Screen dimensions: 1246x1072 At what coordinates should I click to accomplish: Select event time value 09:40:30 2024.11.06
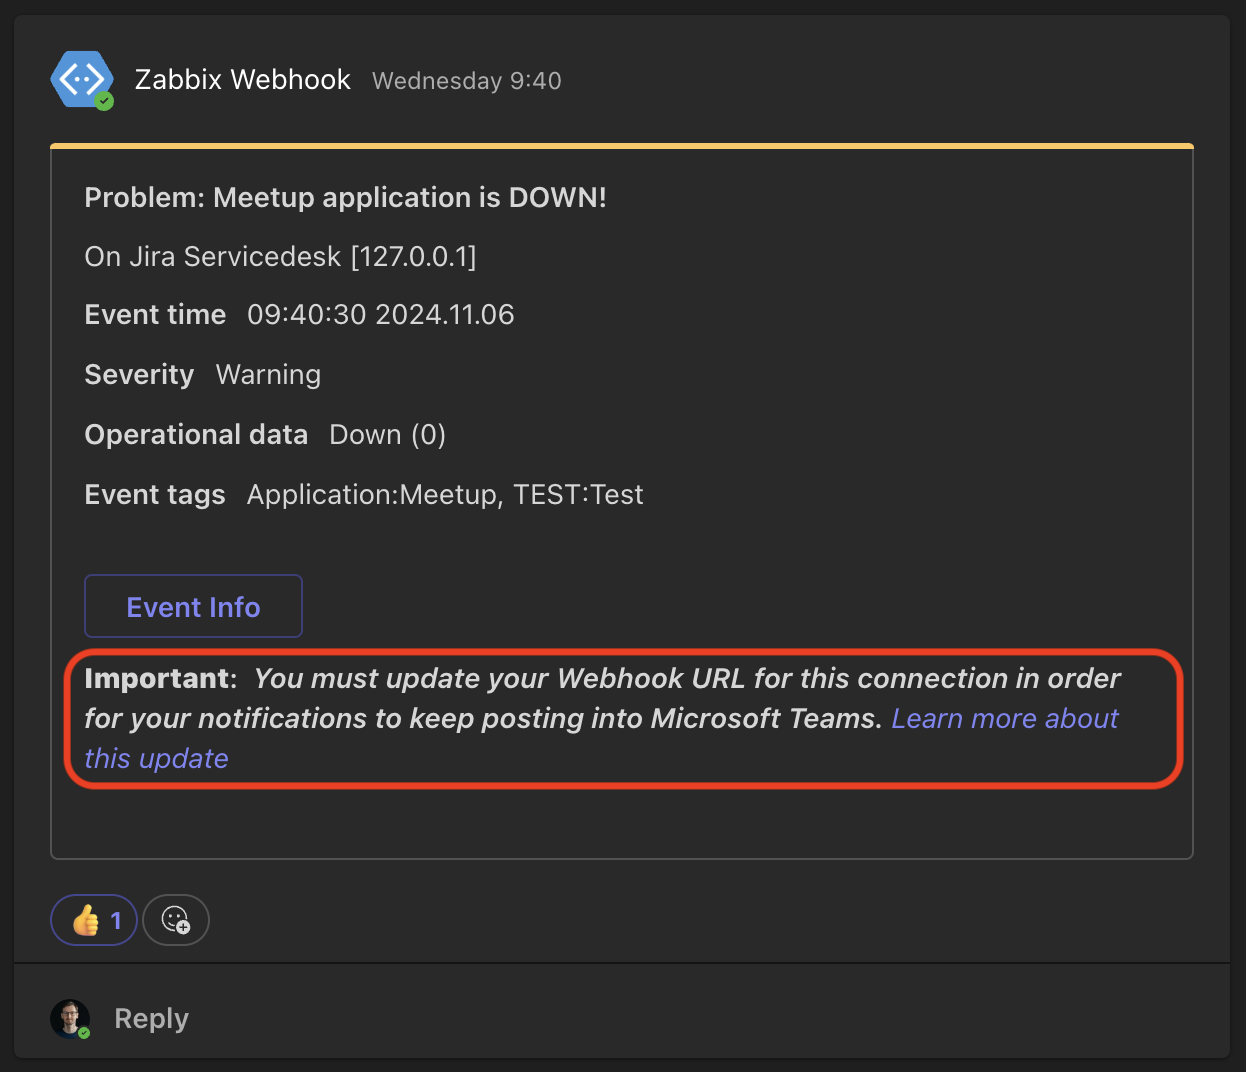pos(381,315)
